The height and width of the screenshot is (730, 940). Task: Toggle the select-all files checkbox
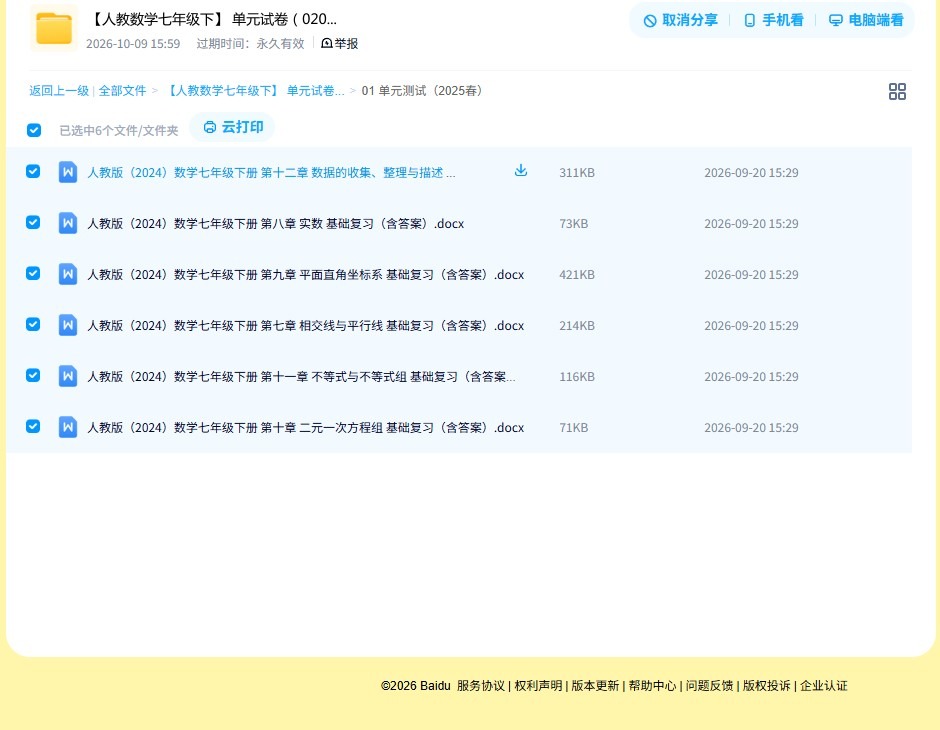point(34,130)
